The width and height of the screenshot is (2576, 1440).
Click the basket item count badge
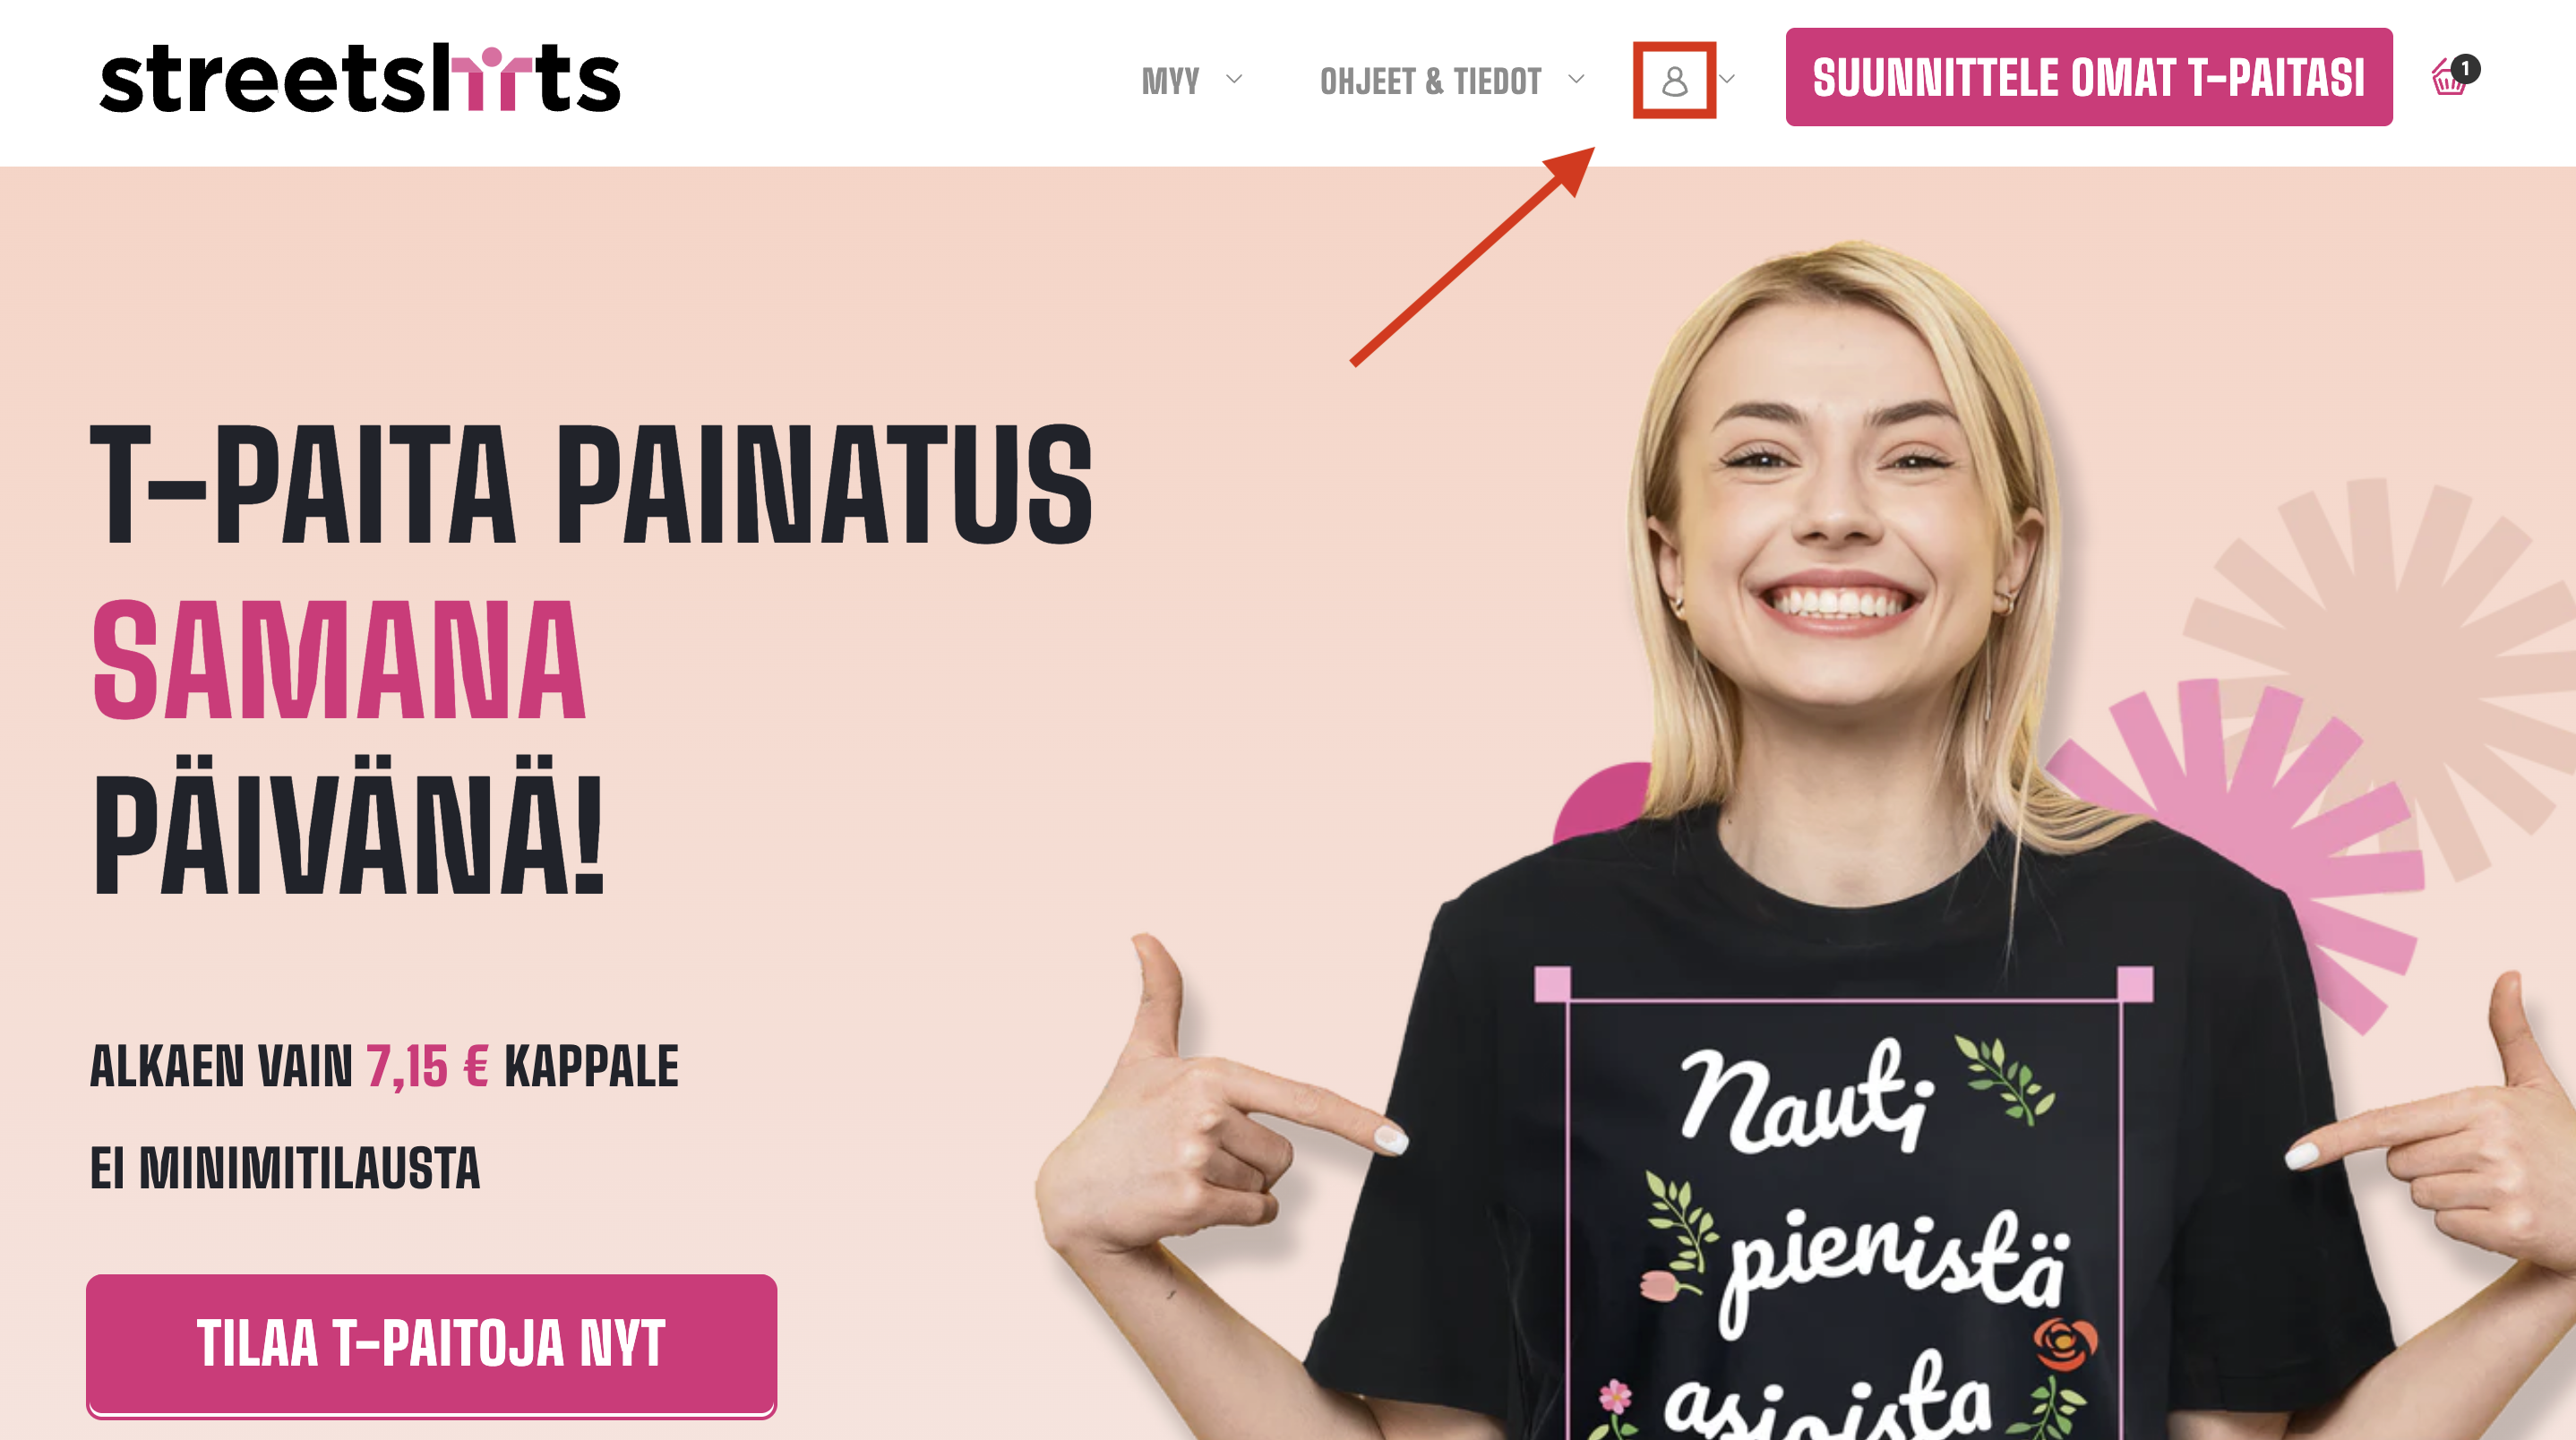point(2466,68)
